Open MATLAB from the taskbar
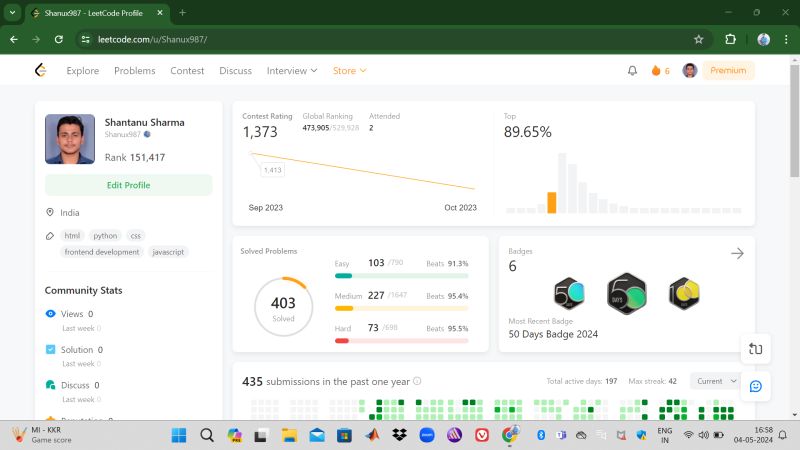800x450 pixels. (372, 435)
